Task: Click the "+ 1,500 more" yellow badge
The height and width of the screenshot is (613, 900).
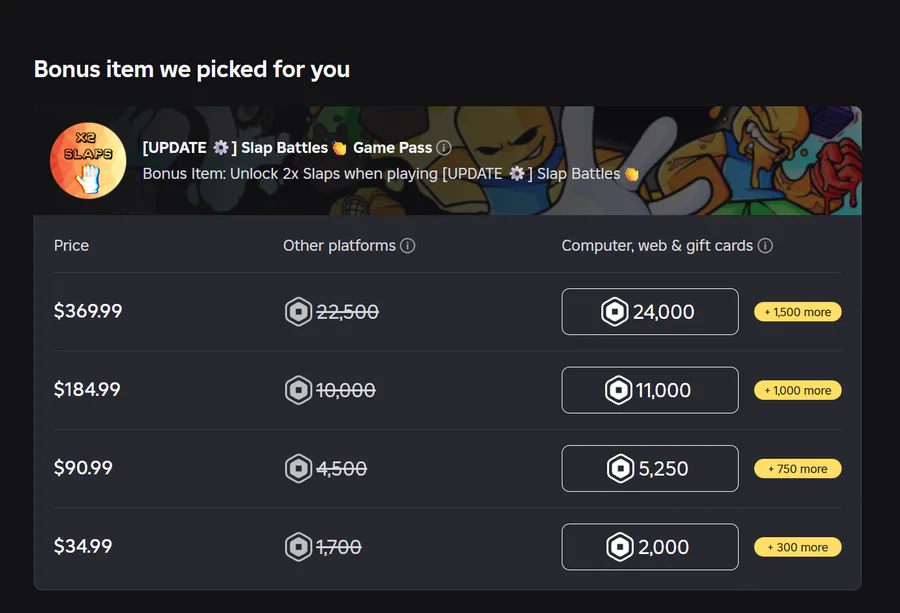Action: pyautogui.click(x=798, y=312)
